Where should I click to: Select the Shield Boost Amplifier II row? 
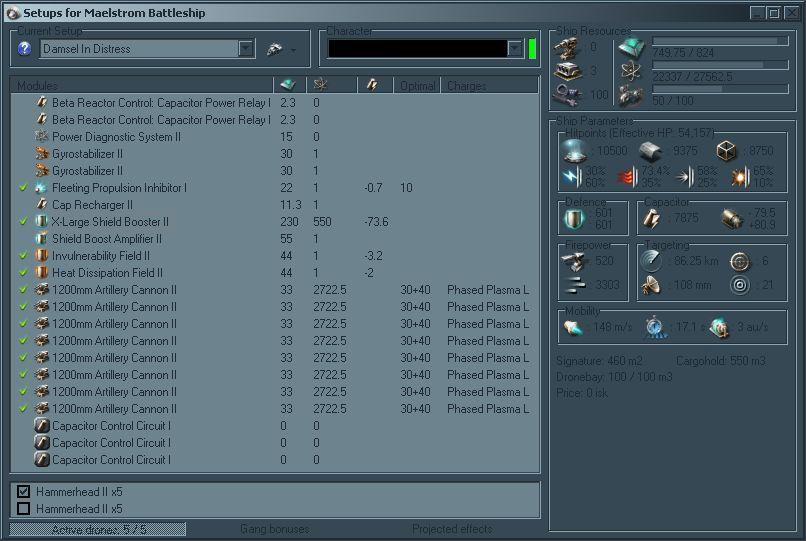pos(275,239)
